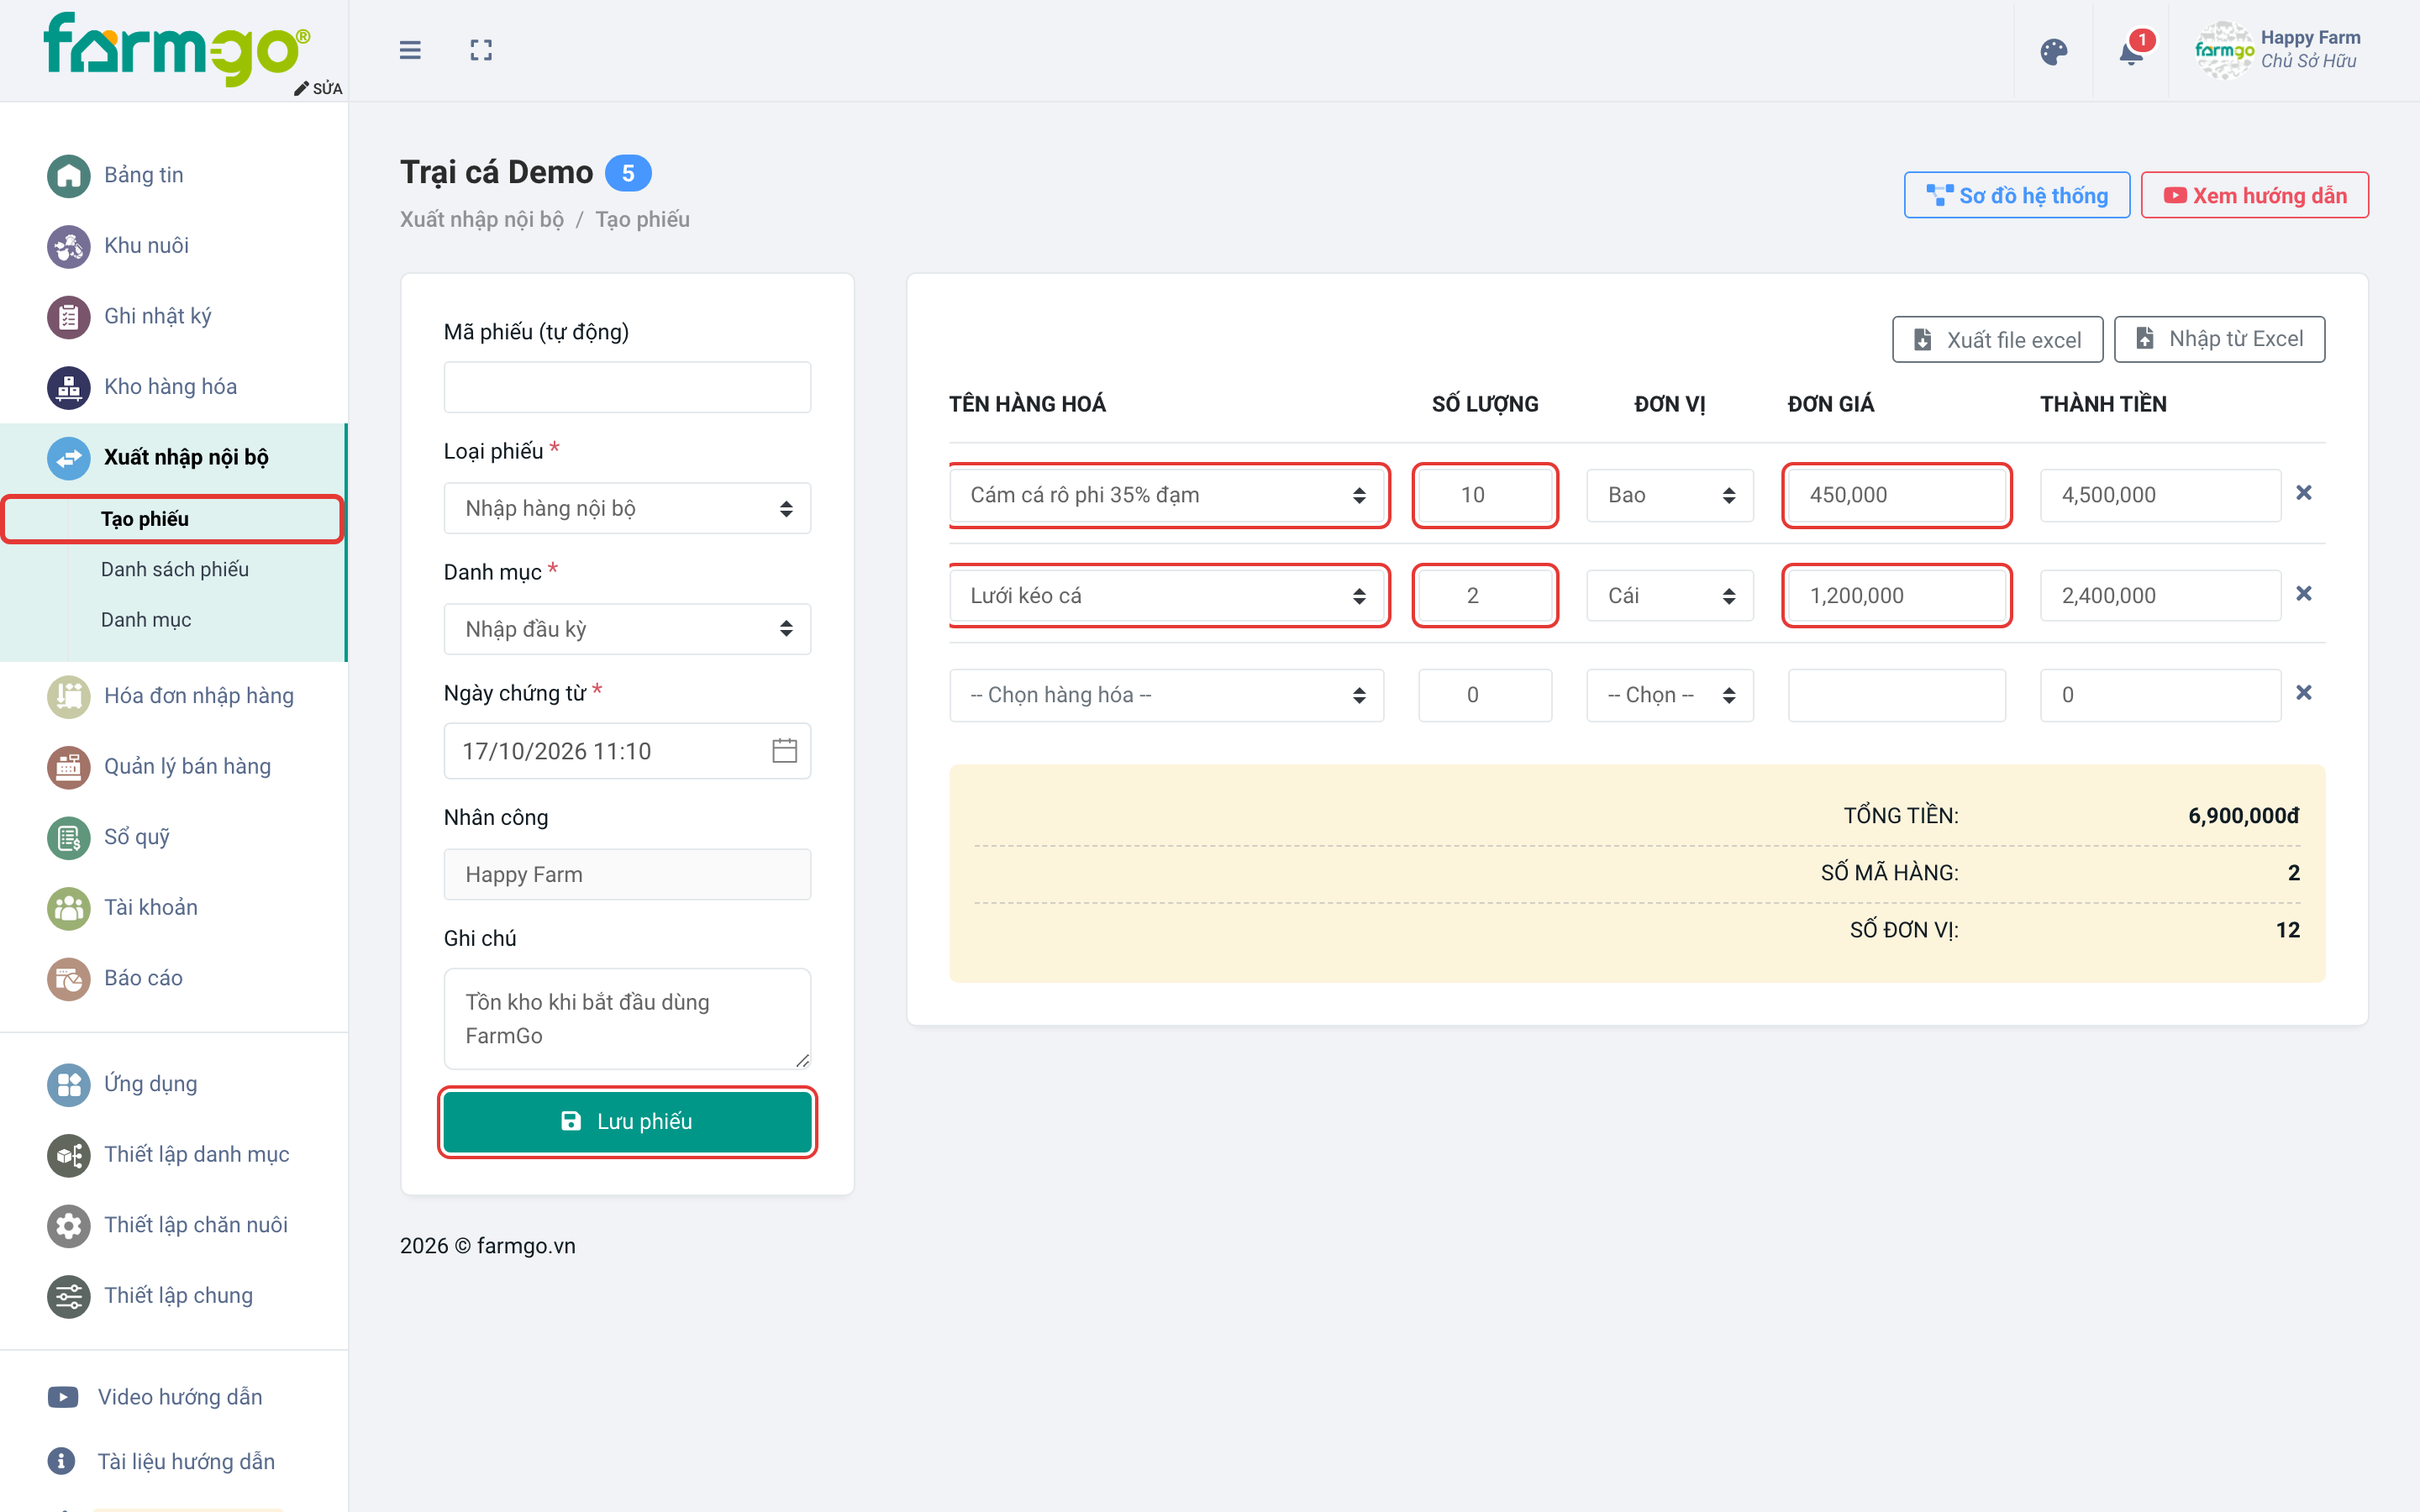This screenshot has width=2420, height=1512.
Task: Open the Chọn hàng hóa dropdown
Action: [x=1167, y=695]
